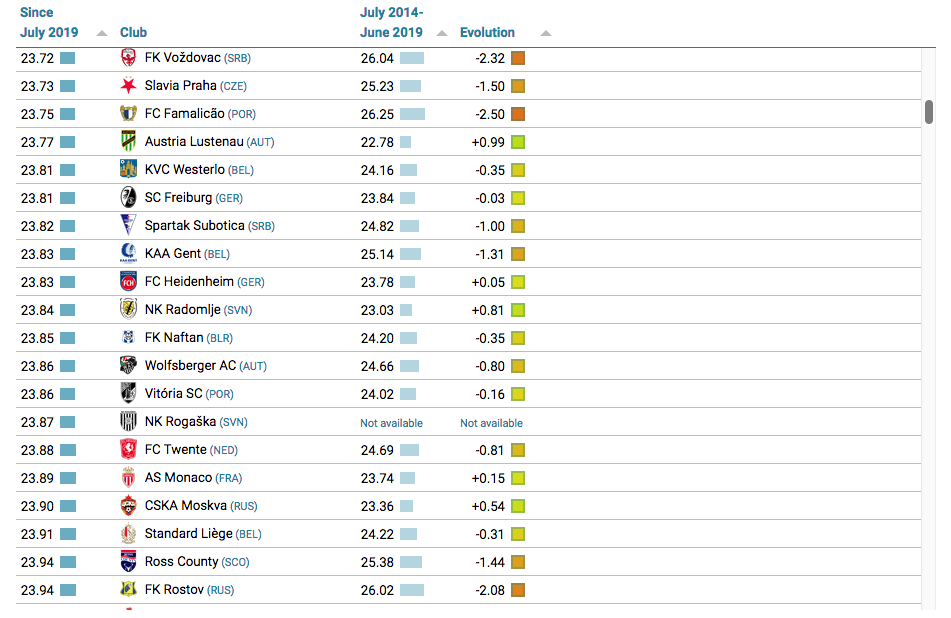Open the FC Twente club link
The image size is (951, 618).
pos(176,450)
